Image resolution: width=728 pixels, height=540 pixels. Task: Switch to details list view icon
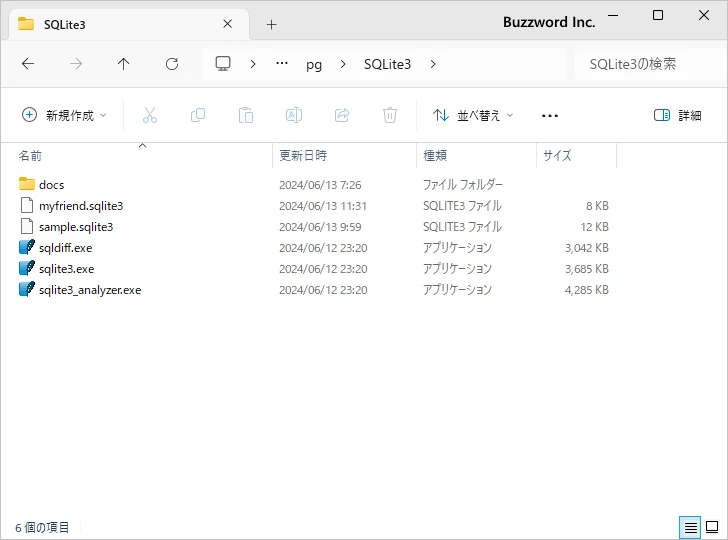(690, 527)
